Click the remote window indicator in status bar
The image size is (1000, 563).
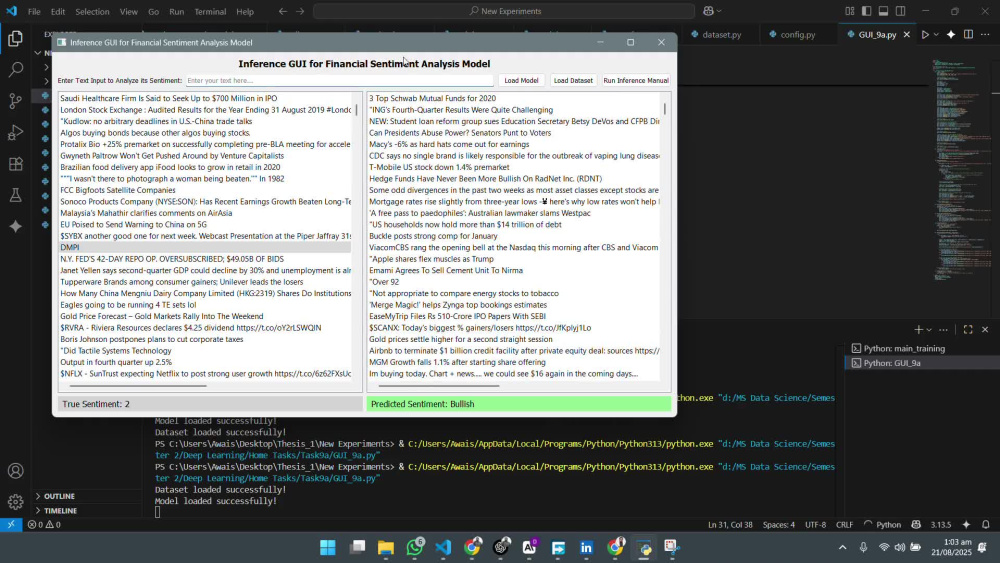tap(11, 525)
